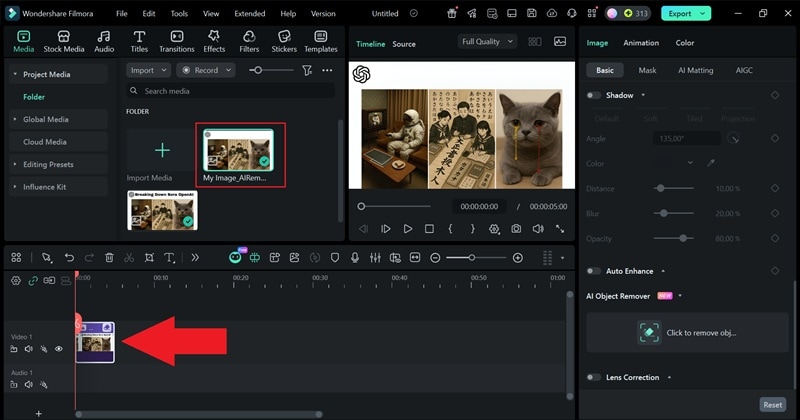Lock the Video 1 track

(x=14, y=349)
